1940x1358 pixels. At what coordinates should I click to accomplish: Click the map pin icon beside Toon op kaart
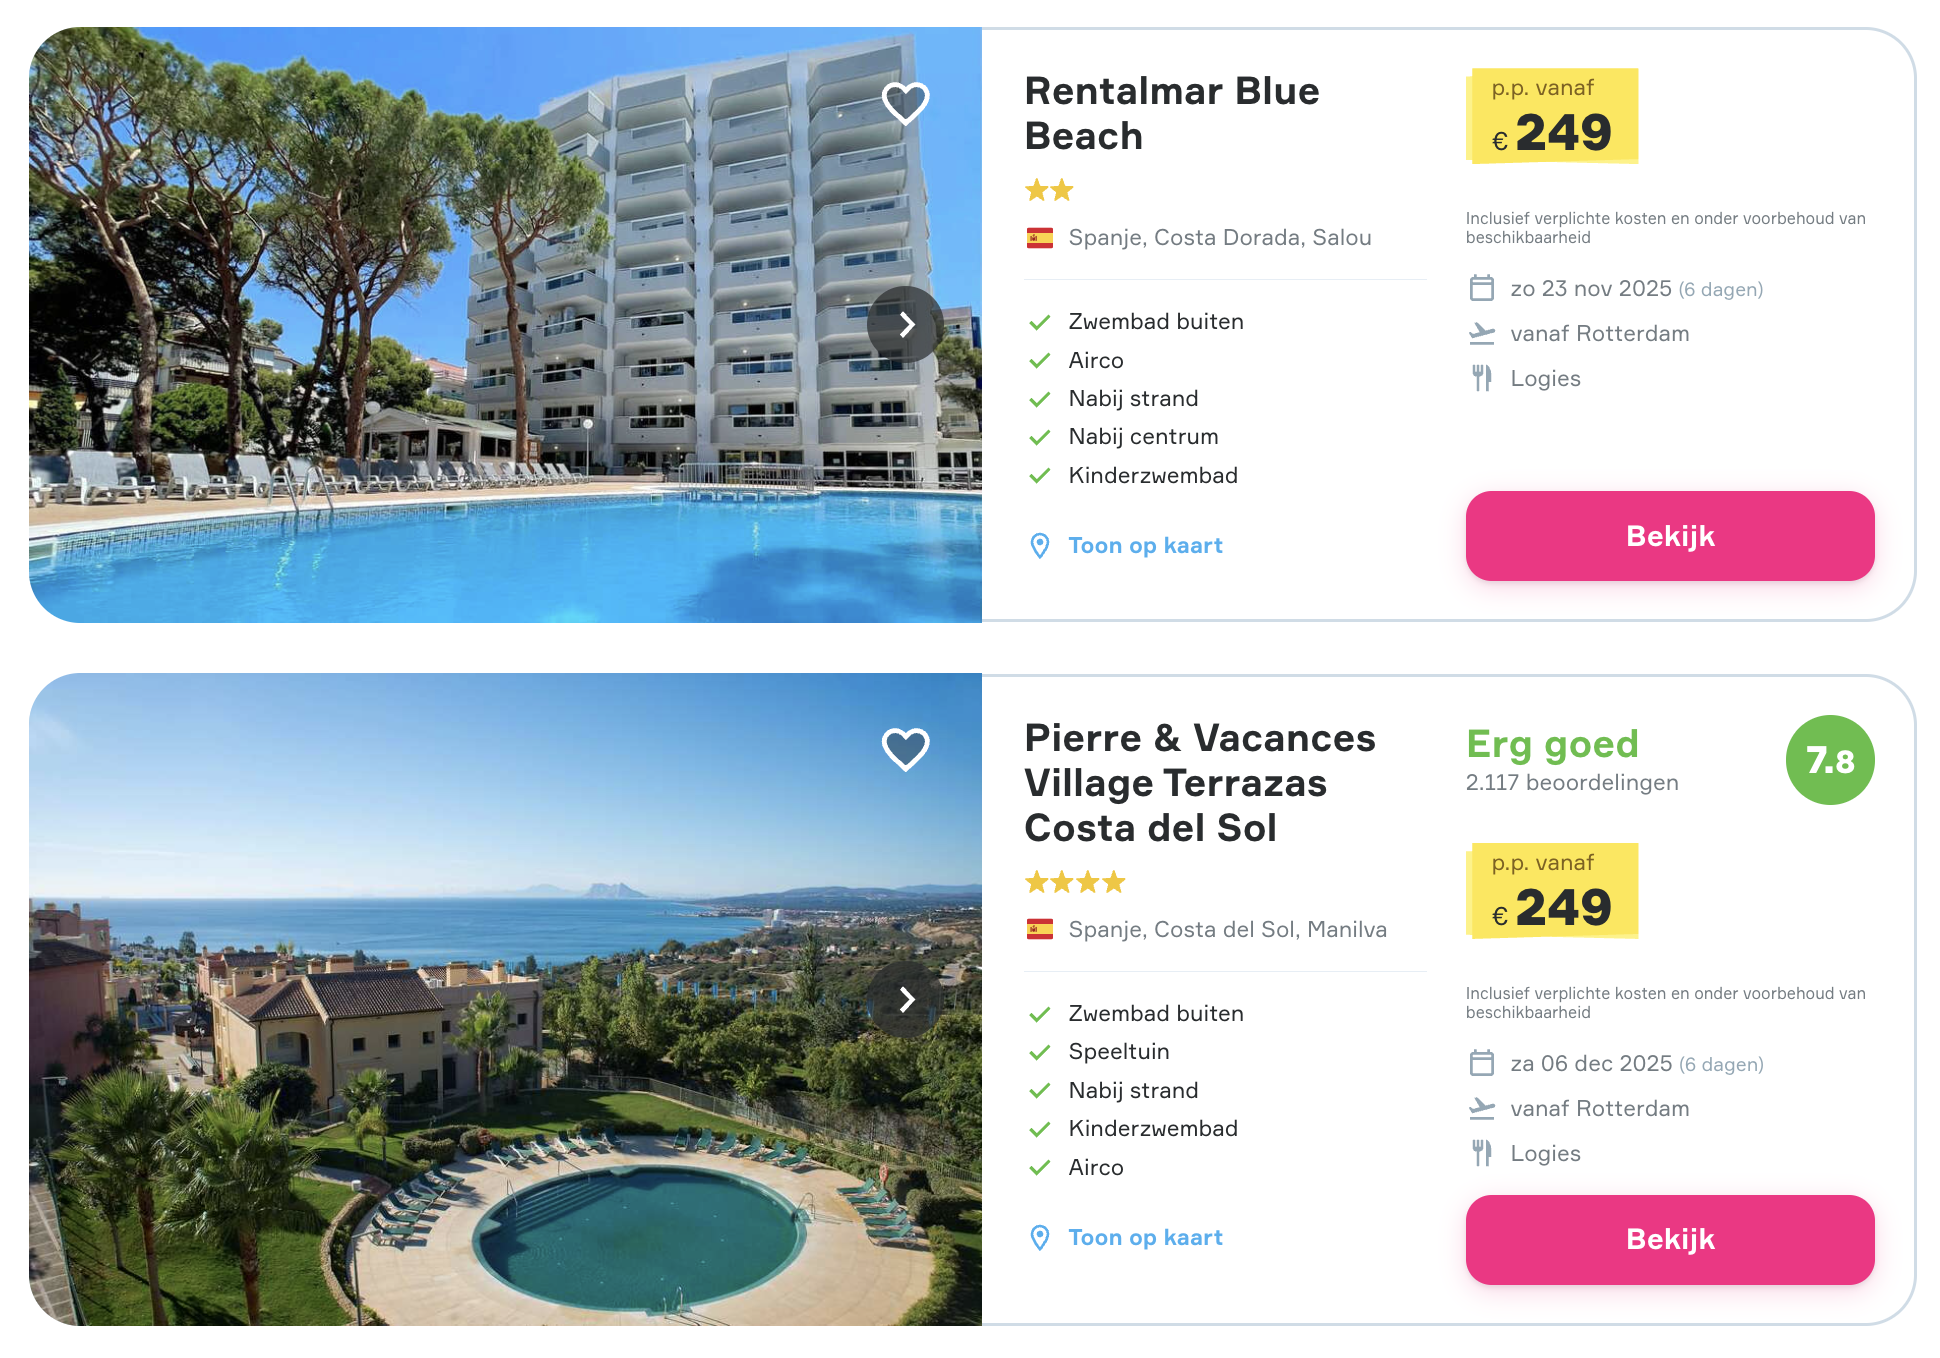1040,546
